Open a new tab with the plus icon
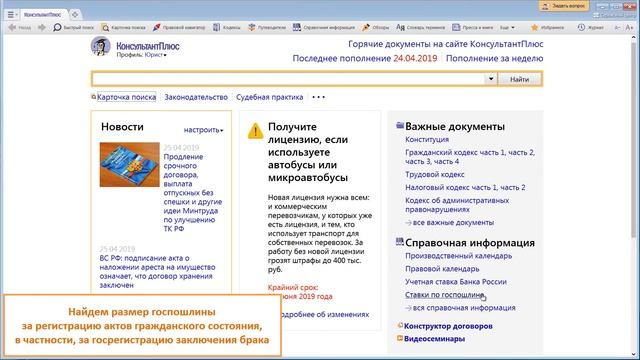The image size is (640, 360). 75,15
